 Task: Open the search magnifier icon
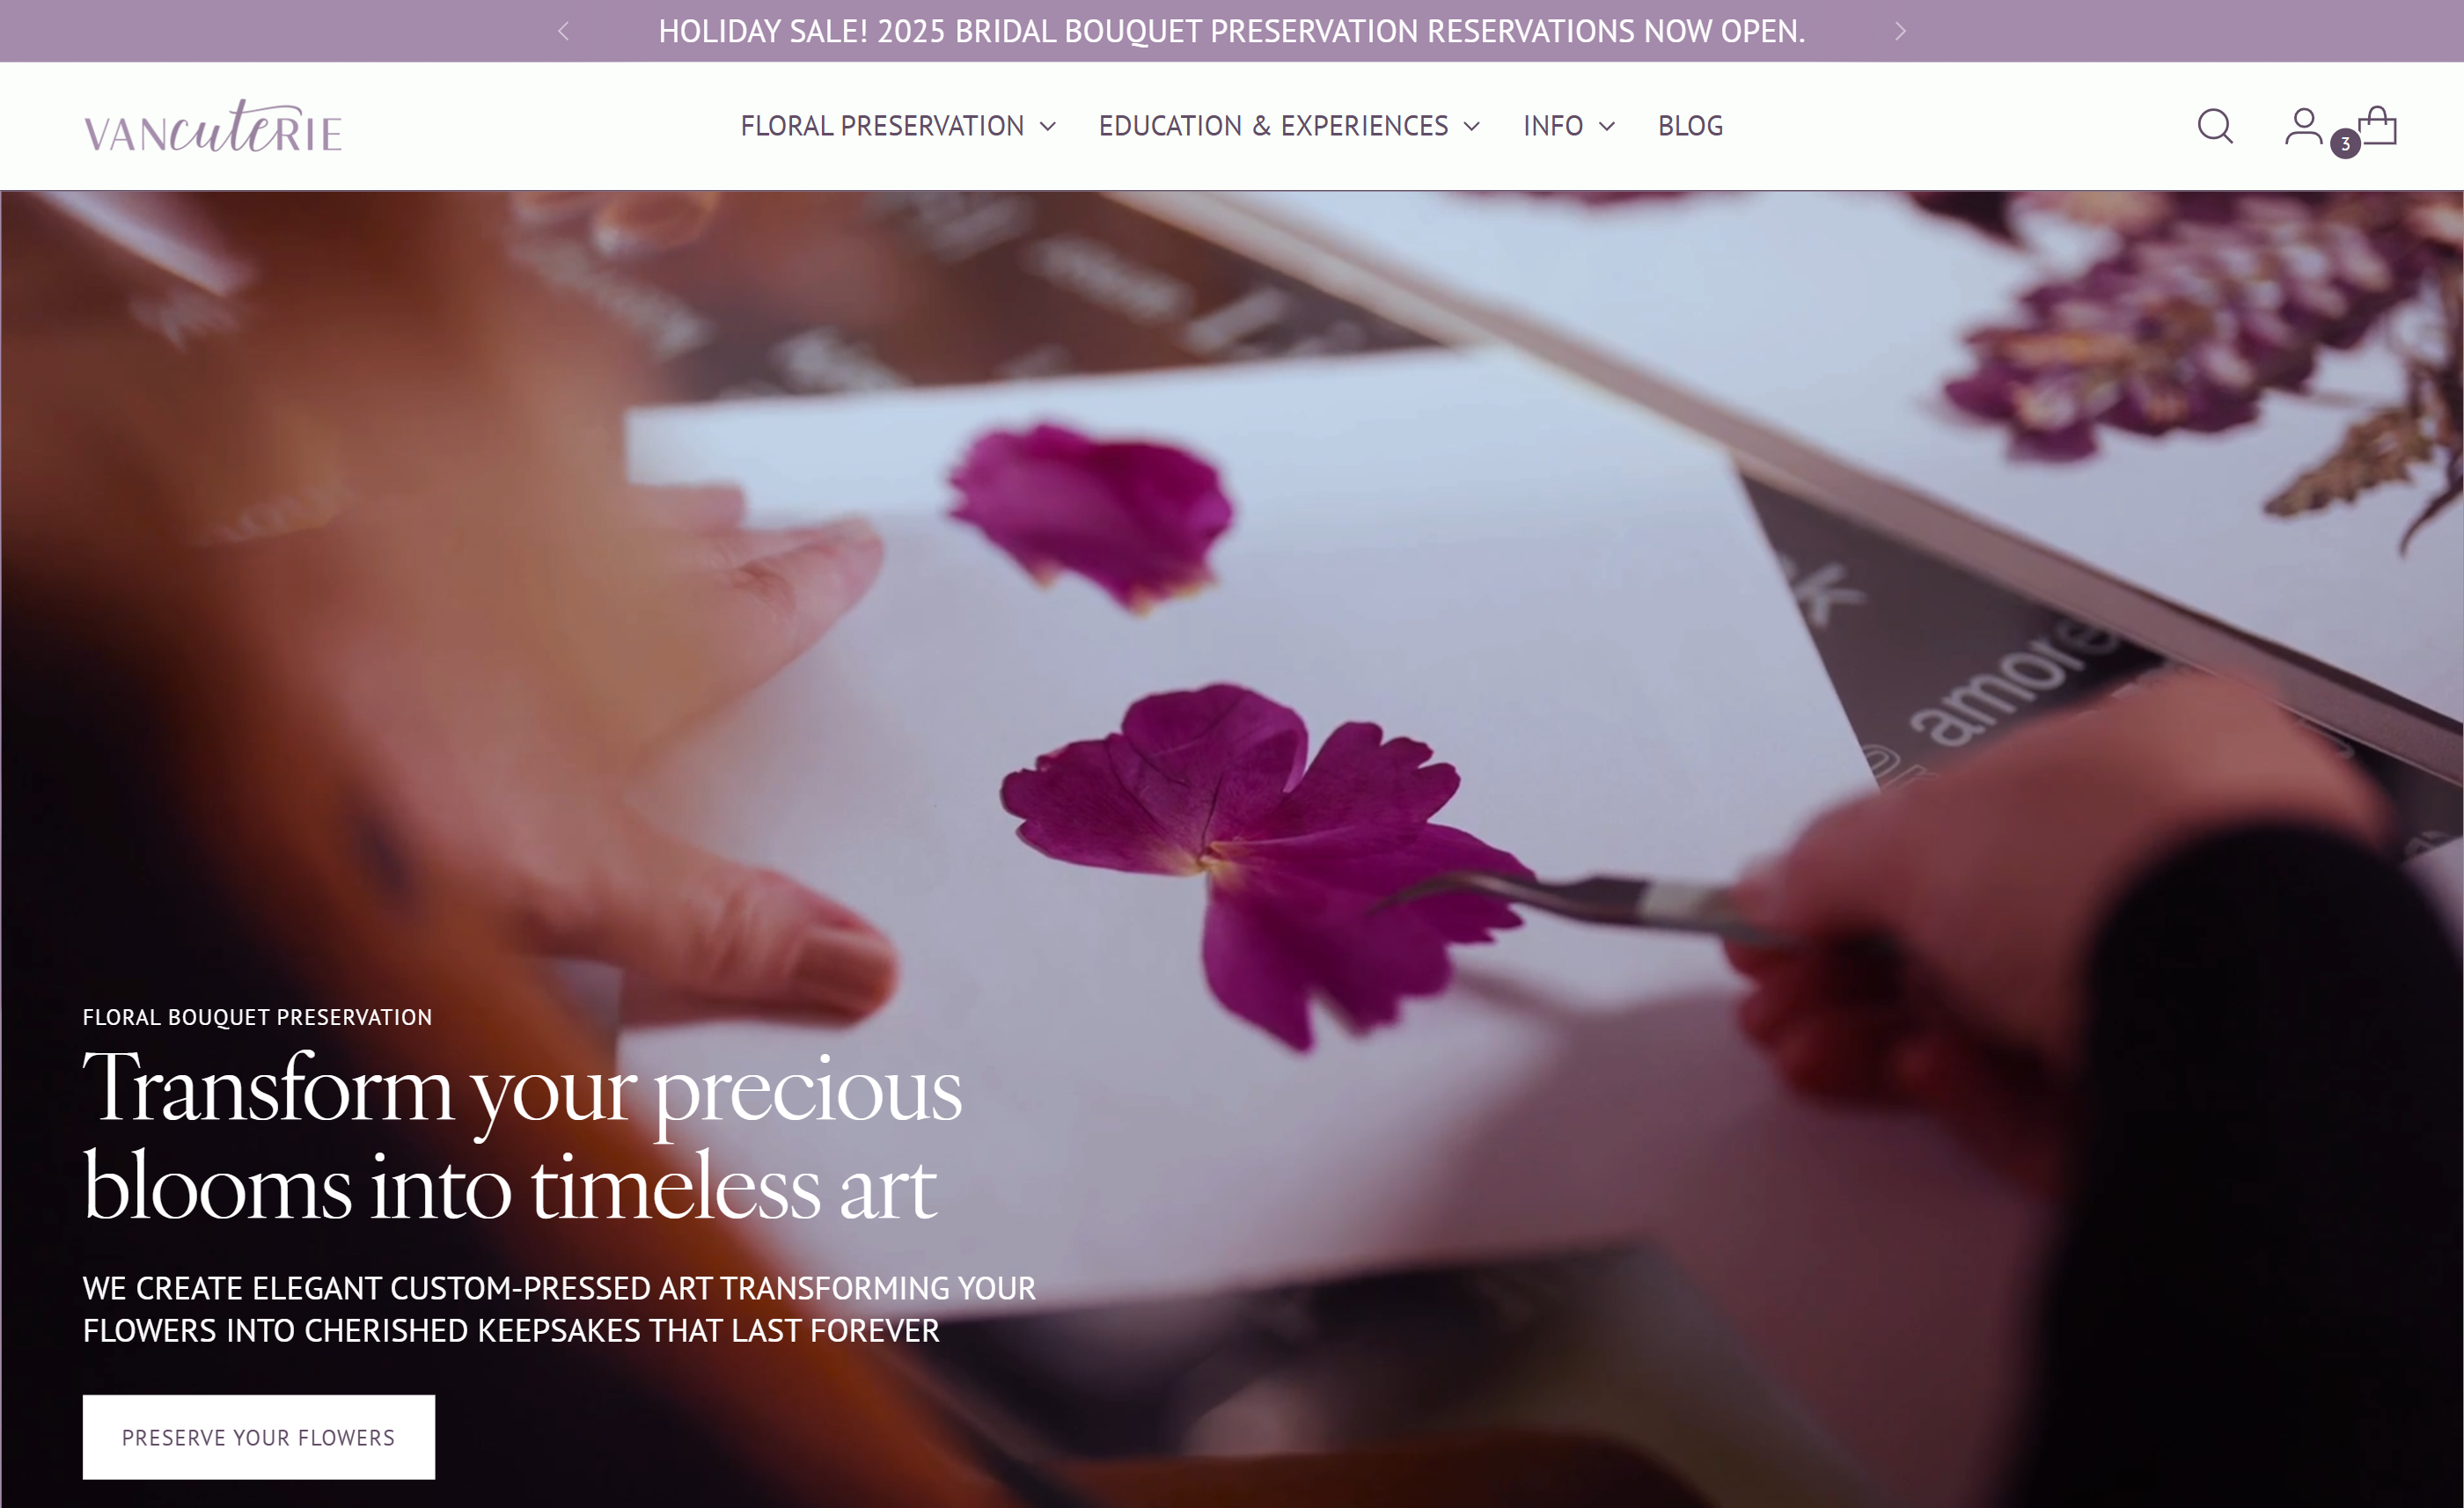2215,126
